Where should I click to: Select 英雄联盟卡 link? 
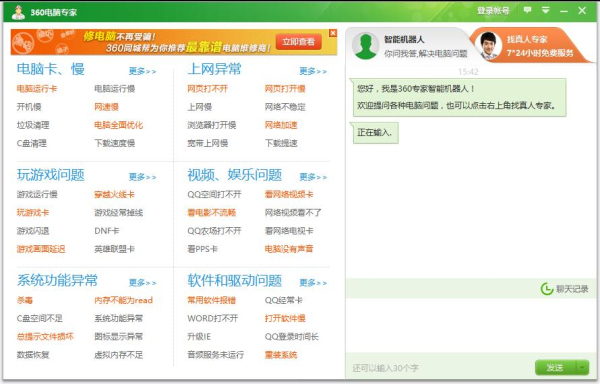tap(114, 249)
